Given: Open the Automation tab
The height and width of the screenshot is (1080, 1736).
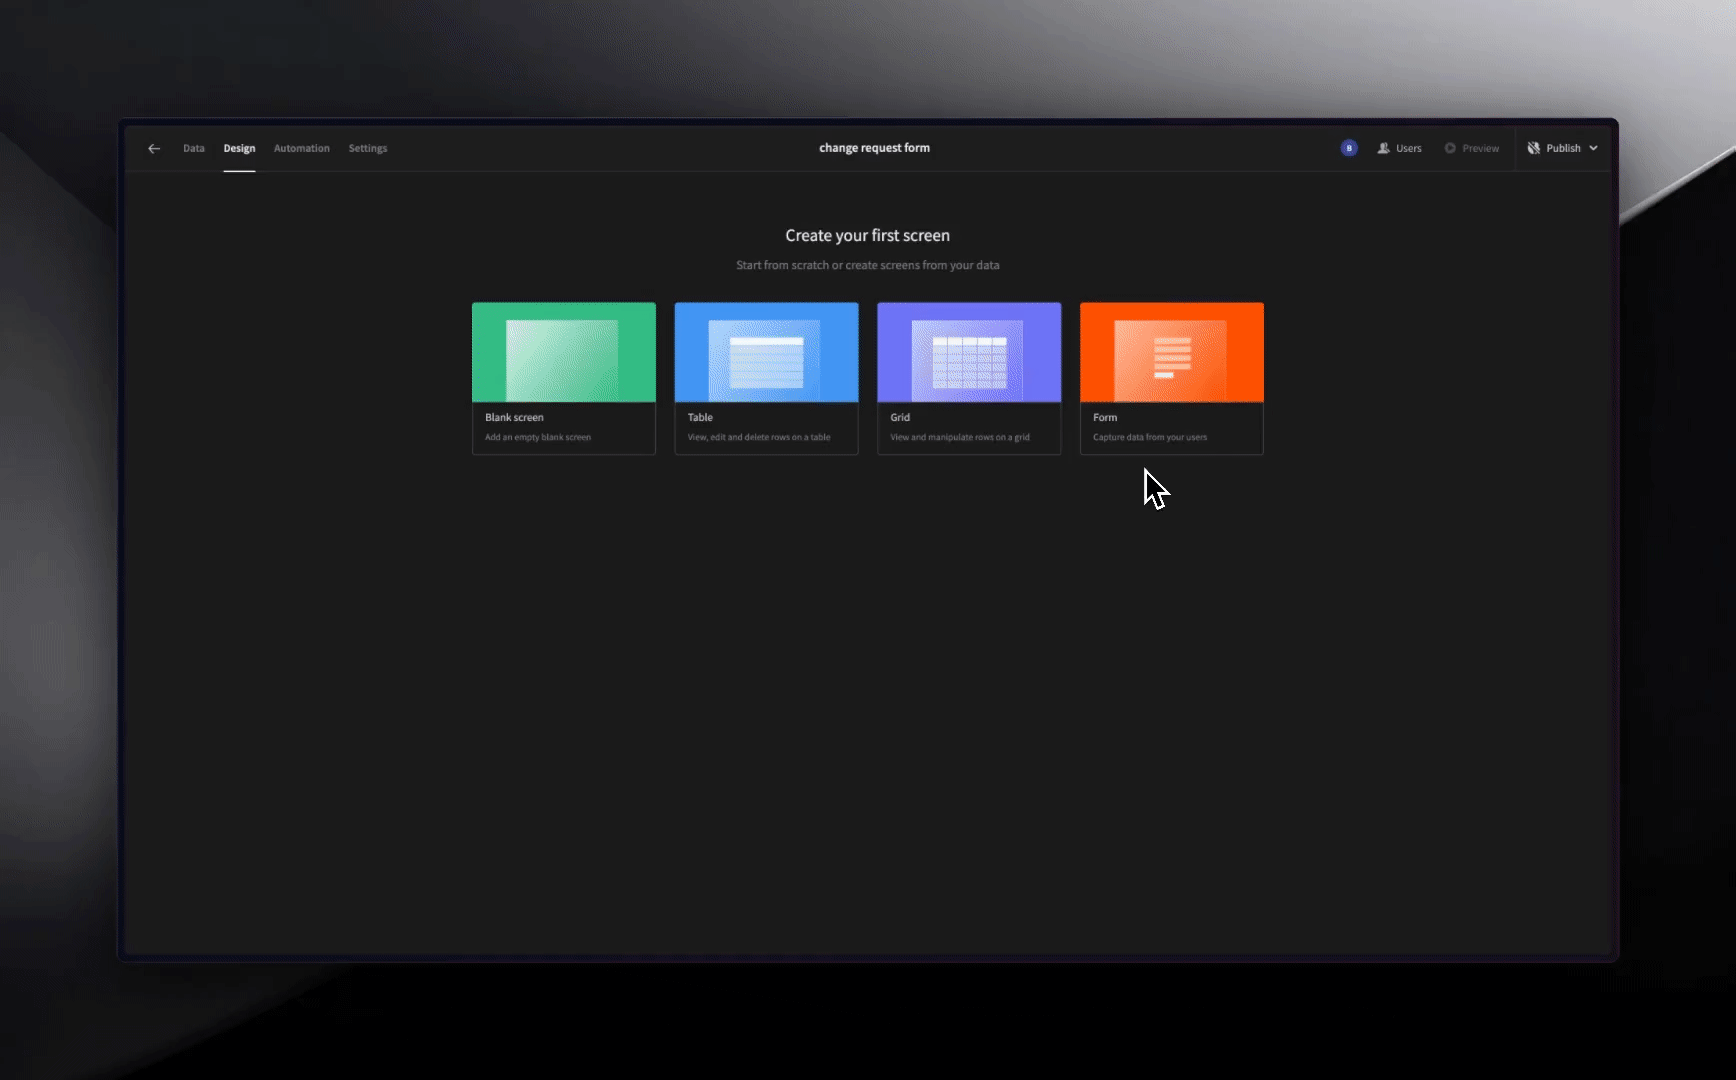Looking at the screenshot, I should [301, 148].
